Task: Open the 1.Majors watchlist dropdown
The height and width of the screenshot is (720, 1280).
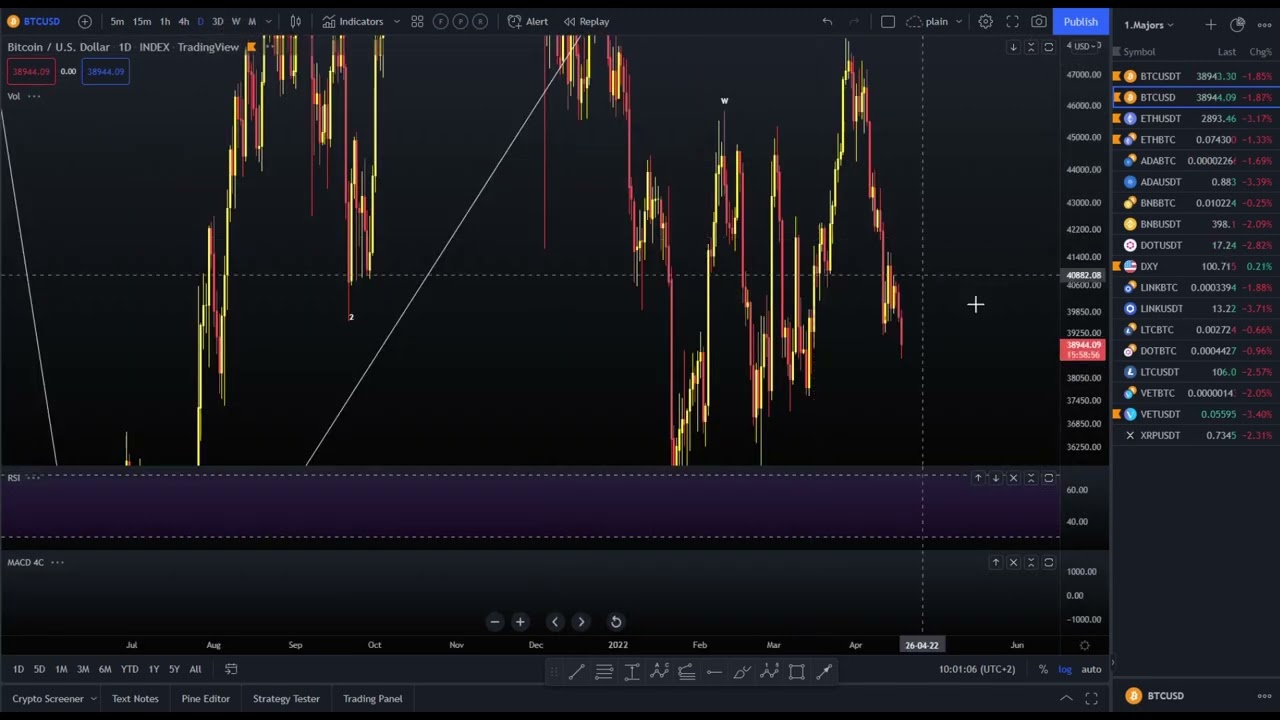Action: point(1149,25)
